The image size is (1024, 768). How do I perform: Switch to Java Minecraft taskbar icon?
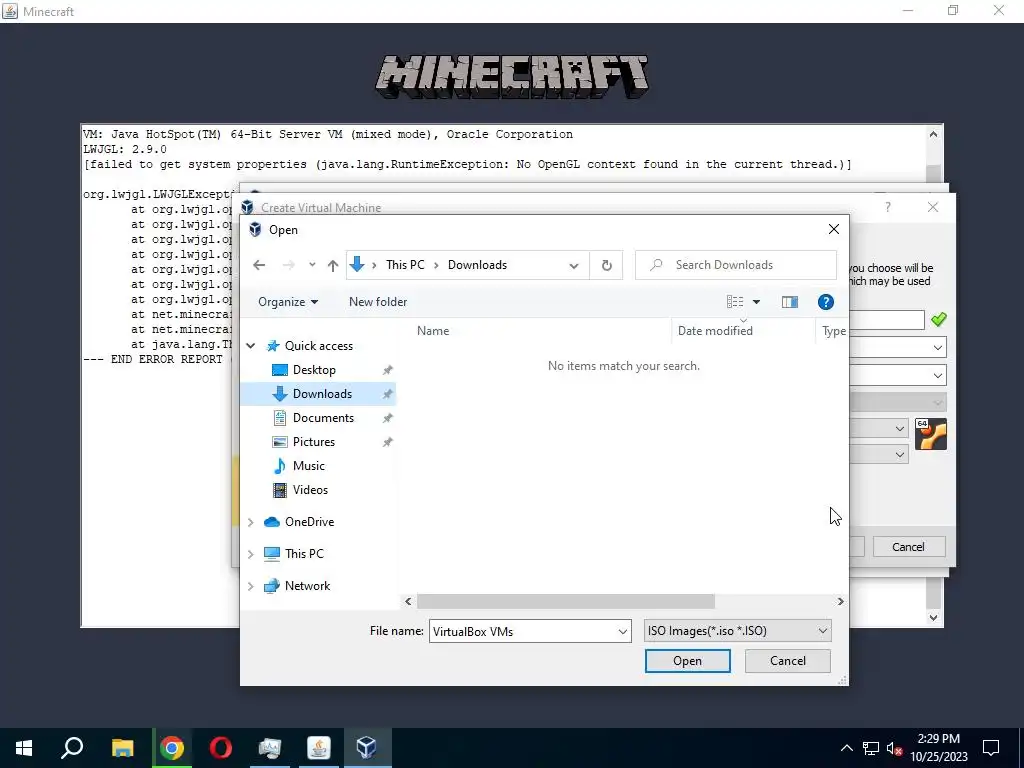point(319,748)
